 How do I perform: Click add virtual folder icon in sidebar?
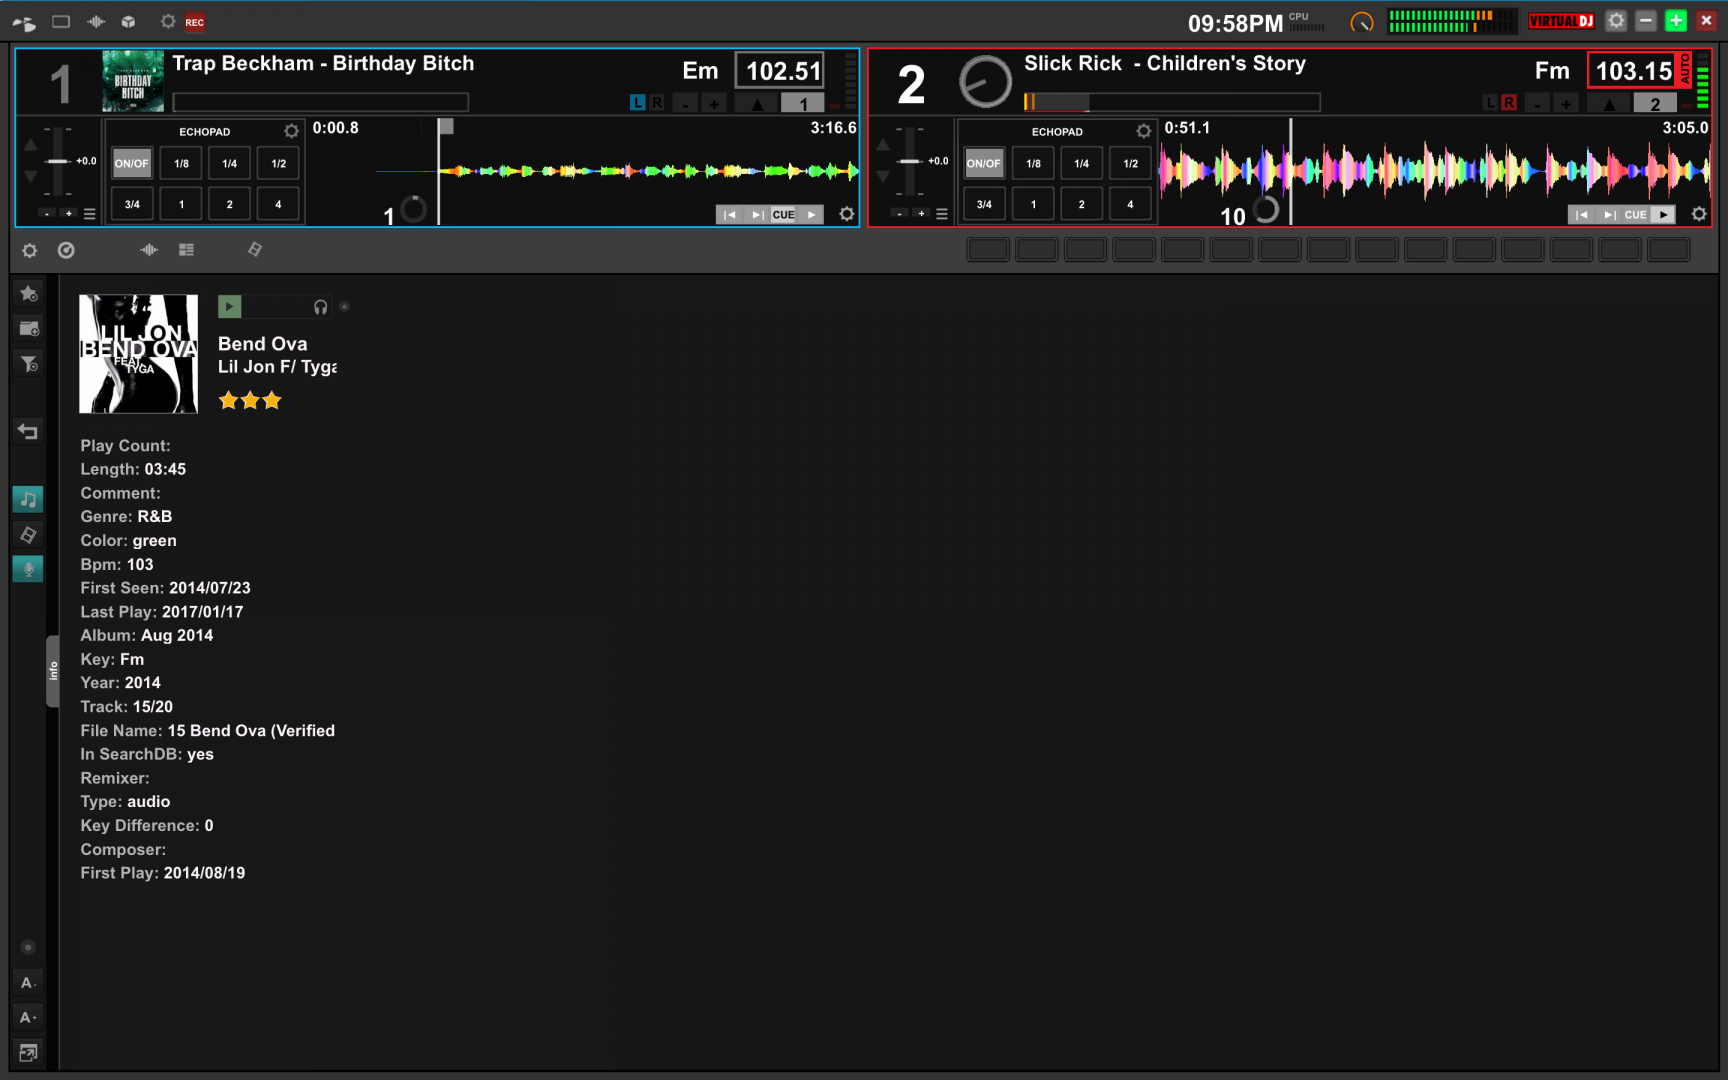pos(29,328)
